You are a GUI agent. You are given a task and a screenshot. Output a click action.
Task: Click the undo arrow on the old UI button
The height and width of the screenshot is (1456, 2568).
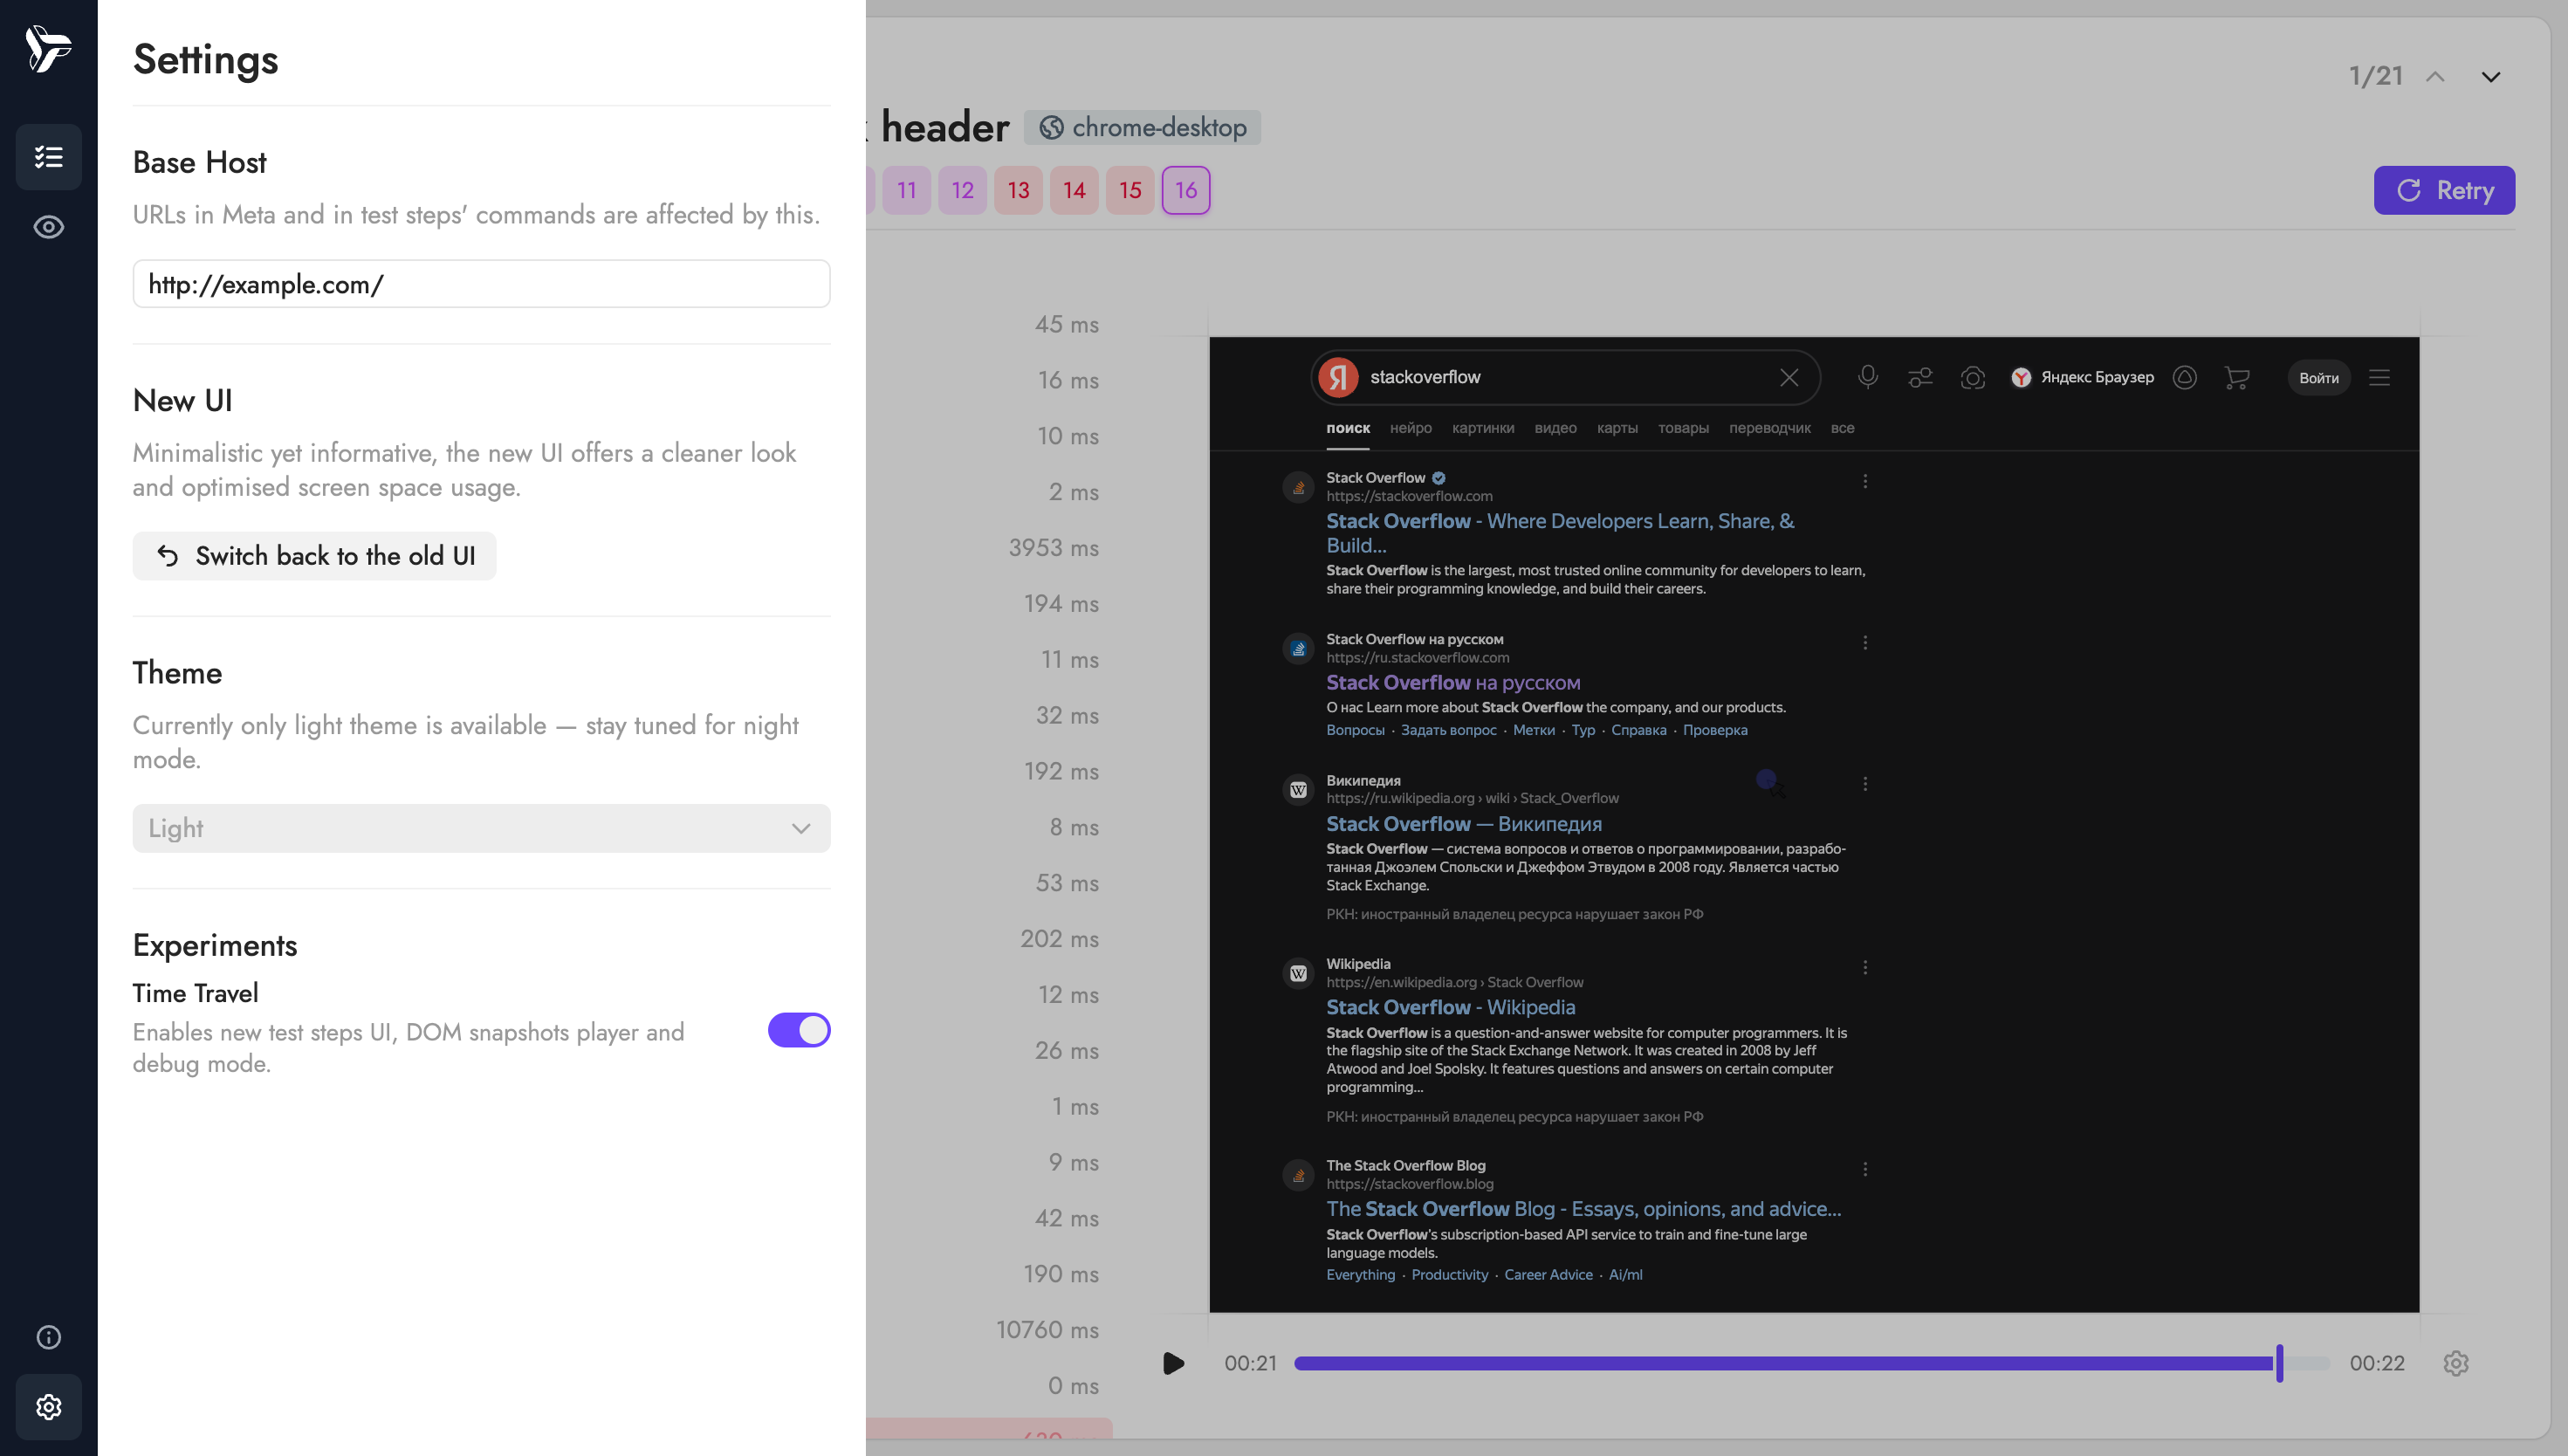coord(168,556)
